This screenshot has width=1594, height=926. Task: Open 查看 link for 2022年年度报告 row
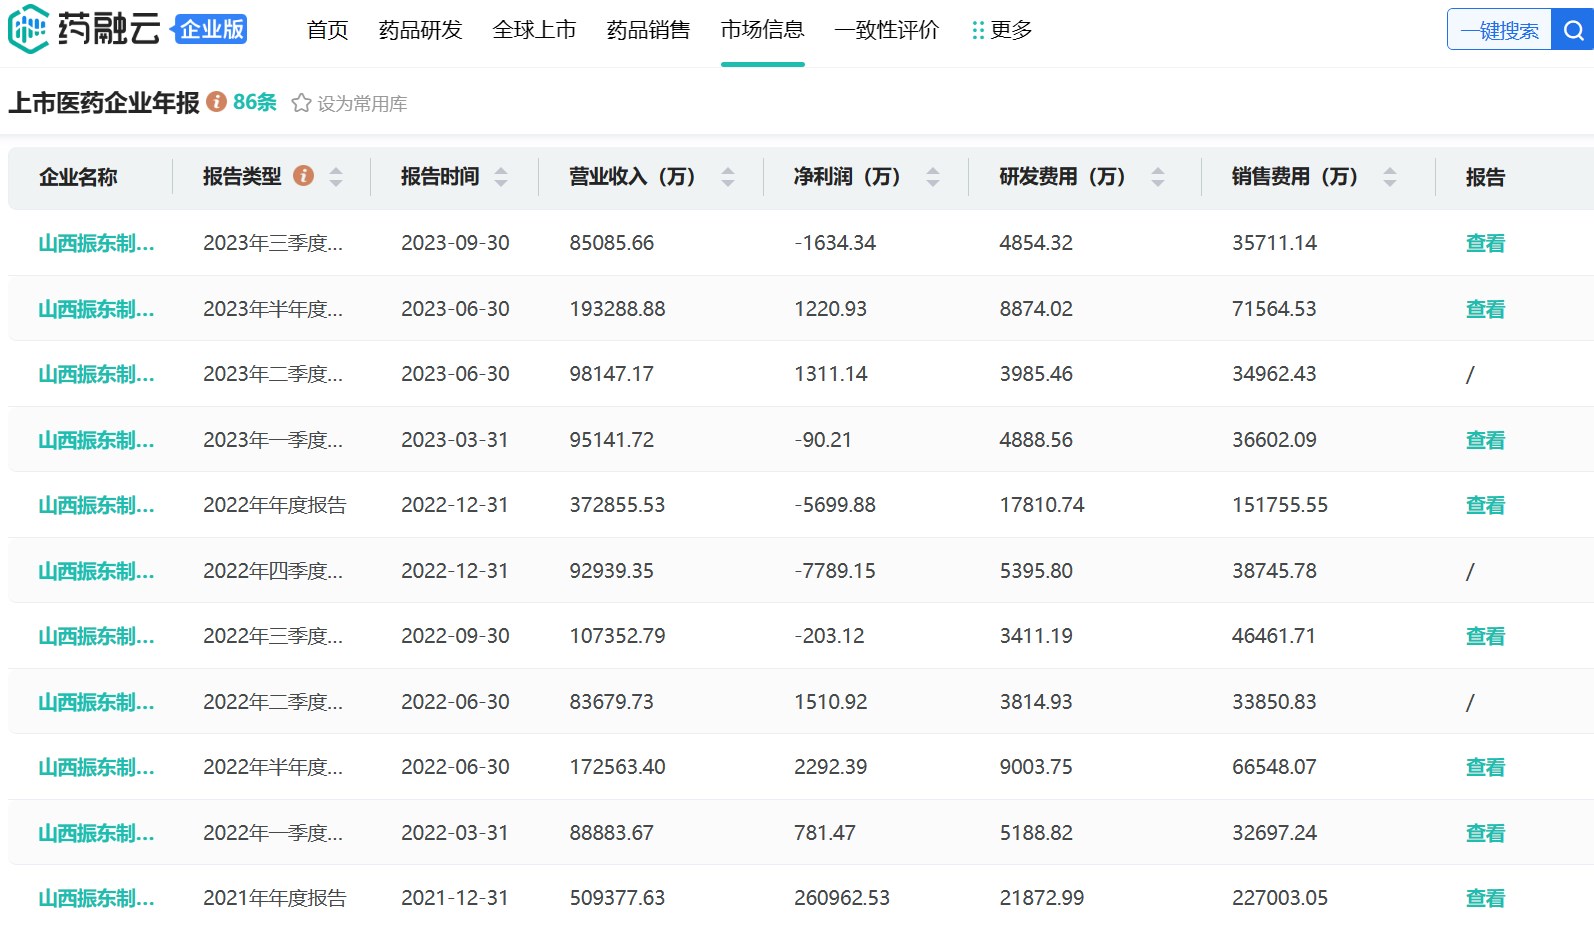1485,505
